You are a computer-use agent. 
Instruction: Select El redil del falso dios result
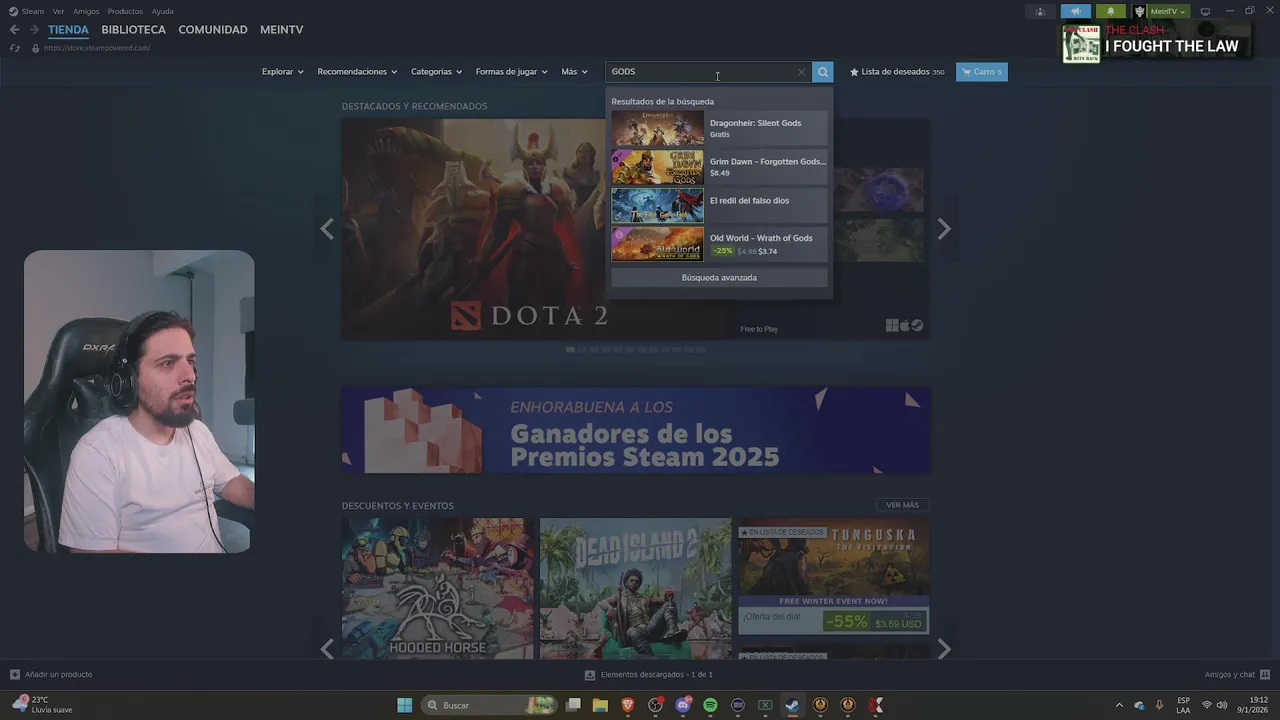point(719,205)
